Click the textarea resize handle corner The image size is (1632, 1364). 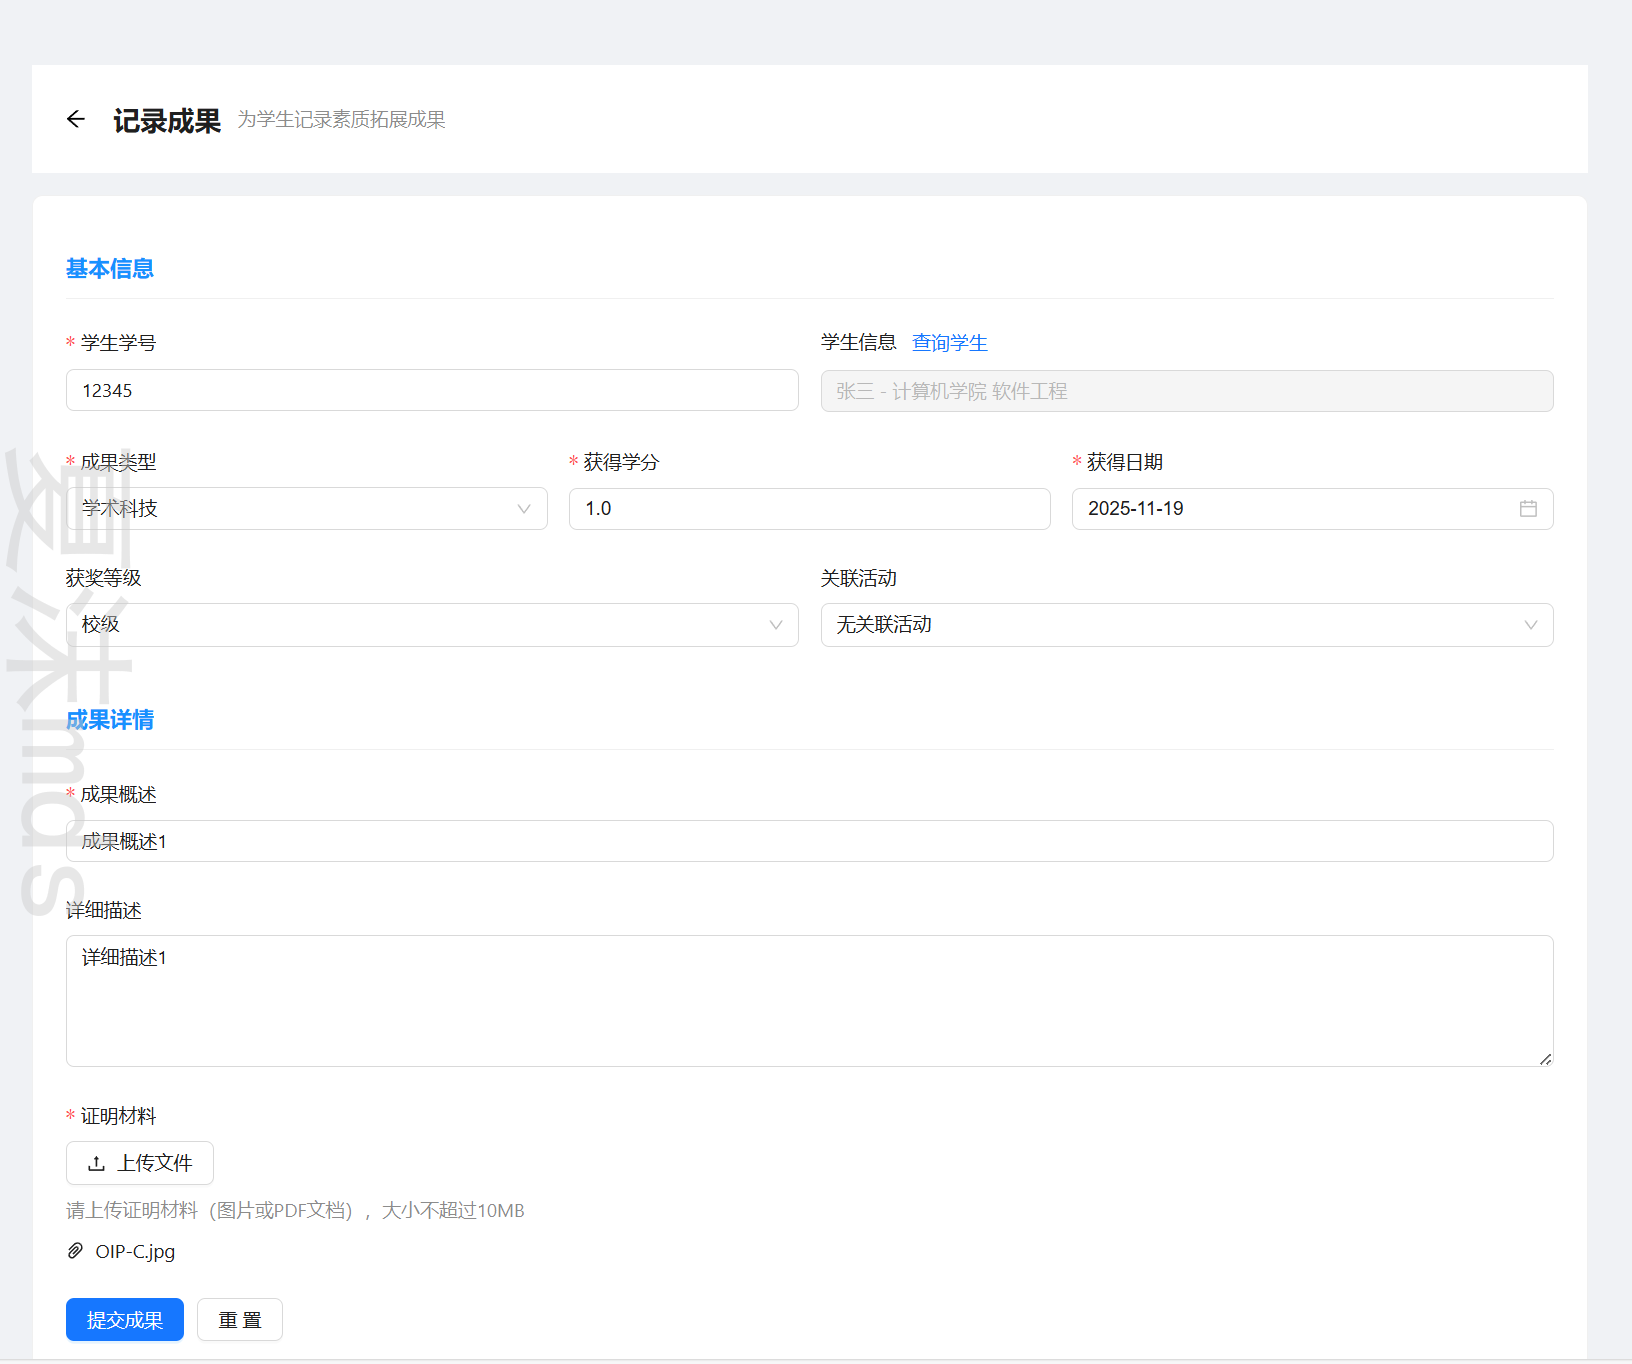click(x=1546, y=1059)
